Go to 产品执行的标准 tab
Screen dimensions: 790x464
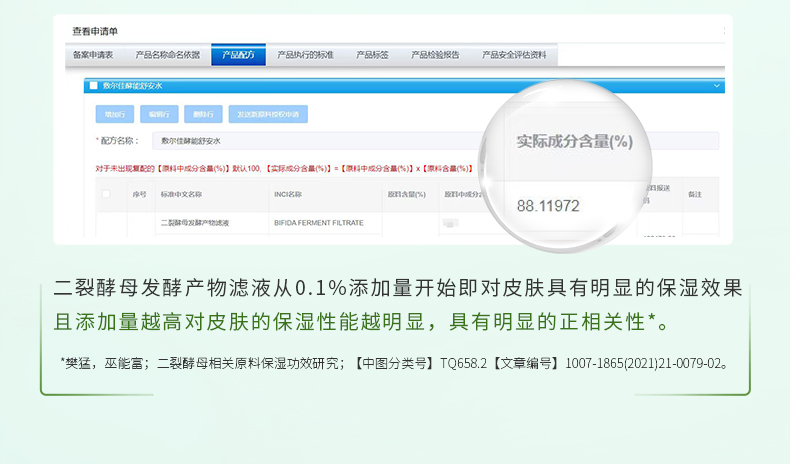pyautogui.click(x=305, y=55)
